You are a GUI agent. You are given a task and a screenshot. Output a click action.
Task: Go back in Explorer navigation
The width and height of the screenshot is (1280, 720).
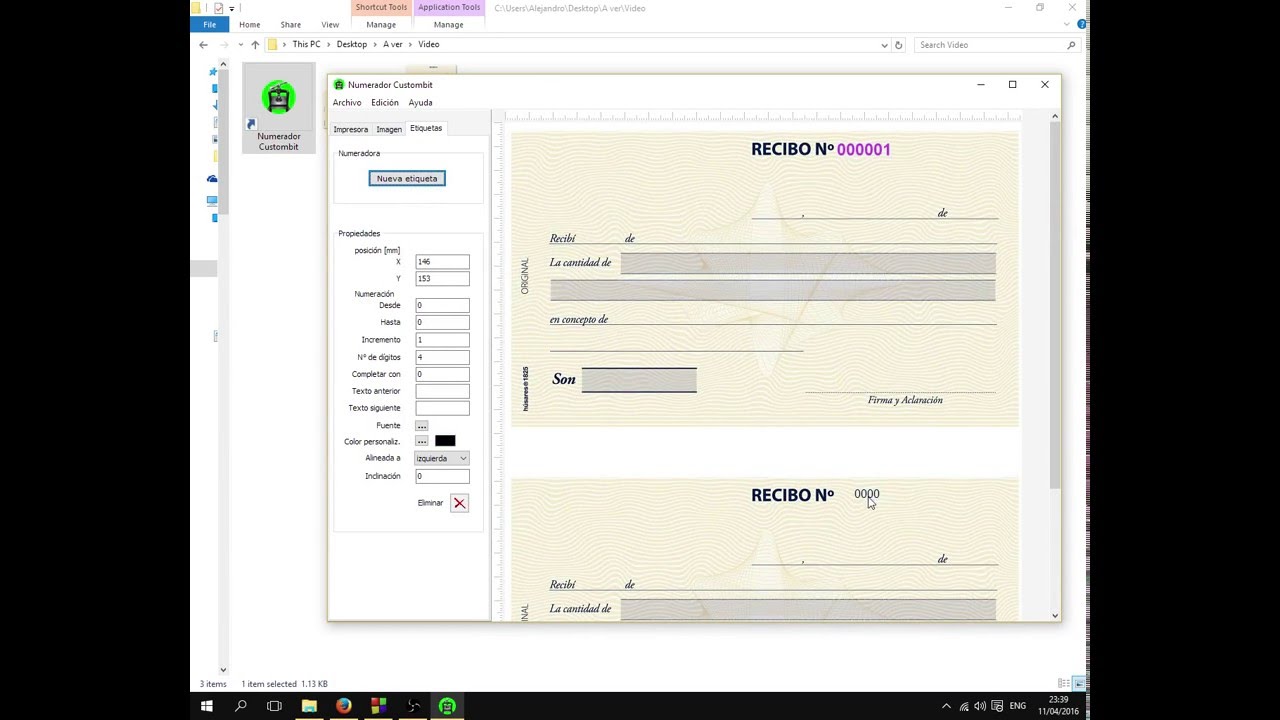tap(203, 45)
